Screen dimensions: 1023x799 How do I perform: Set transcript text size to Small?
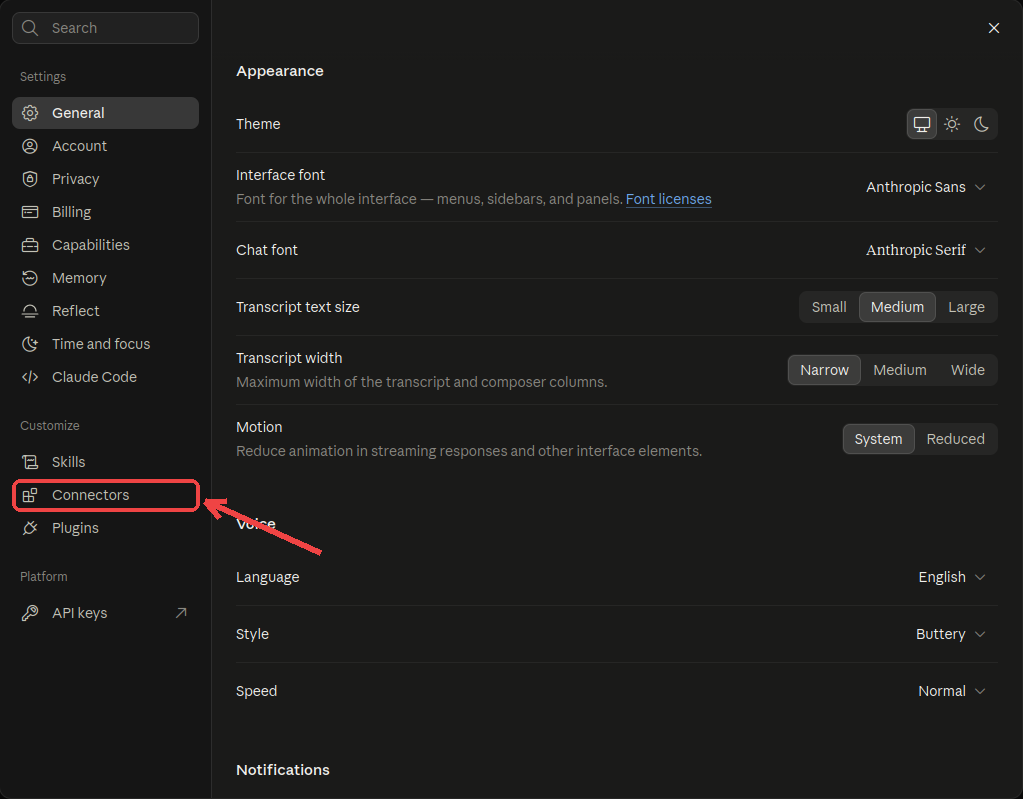[x=829, y=307]
